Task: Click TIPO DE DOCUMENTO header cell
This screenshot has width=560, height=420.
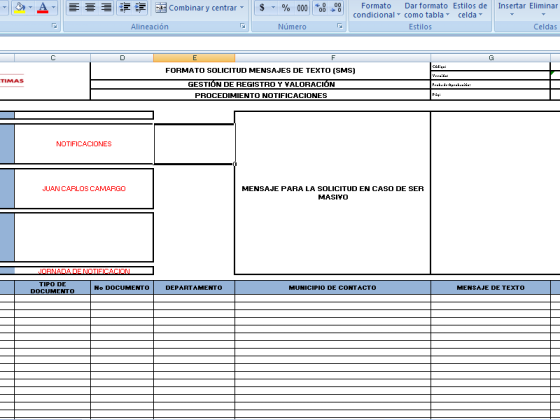Action: [52, 288]
